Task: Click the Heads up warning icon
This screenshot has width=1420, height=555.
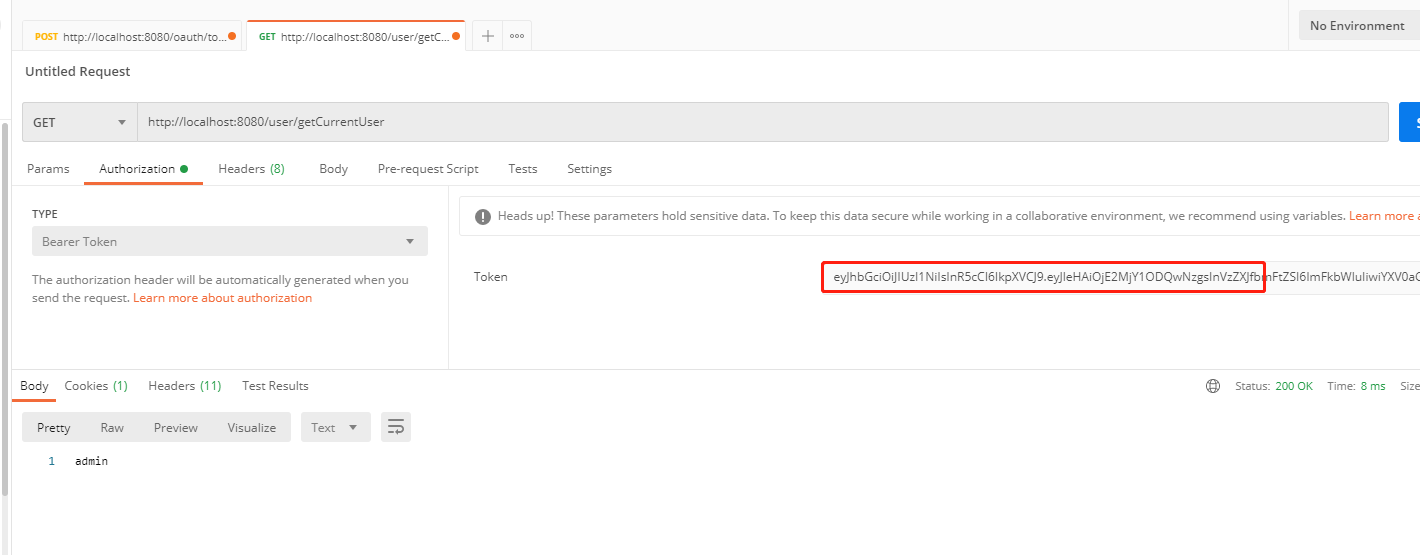Action: 483,216
